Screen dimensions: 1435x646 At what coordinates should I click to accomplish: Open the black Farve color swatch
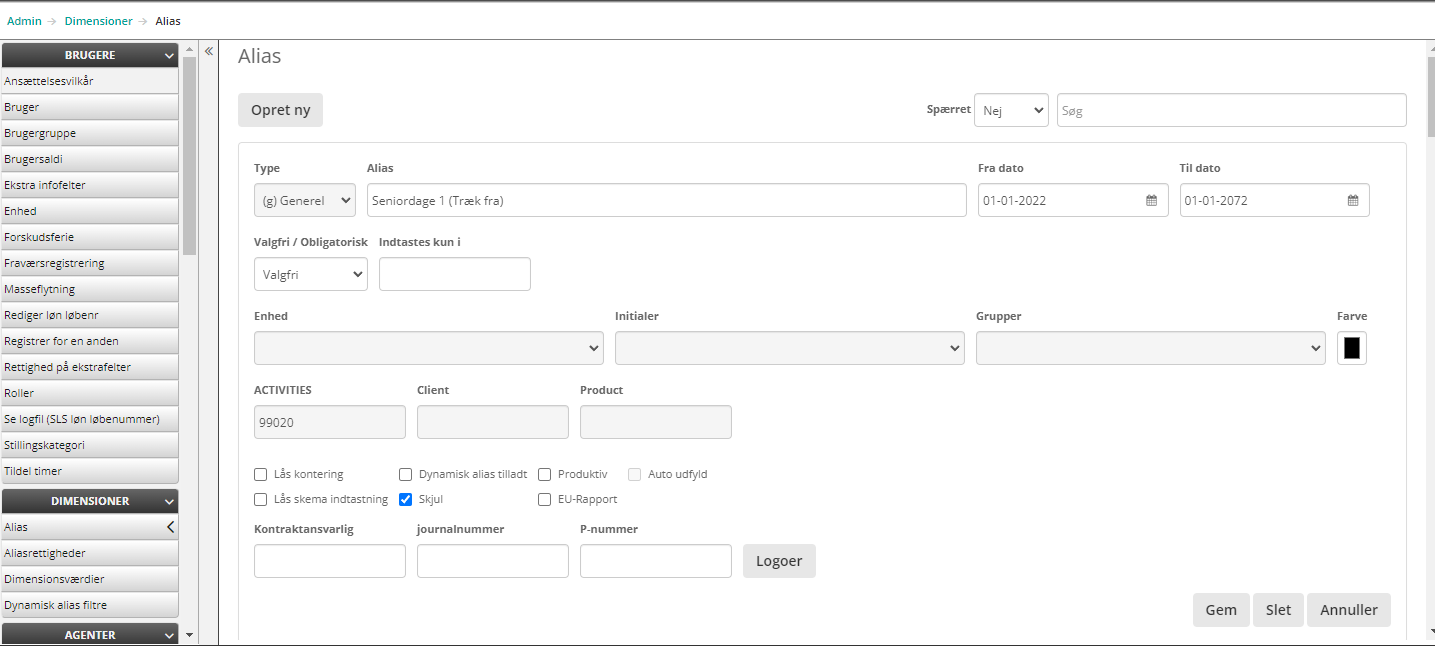pos(1351,348)
